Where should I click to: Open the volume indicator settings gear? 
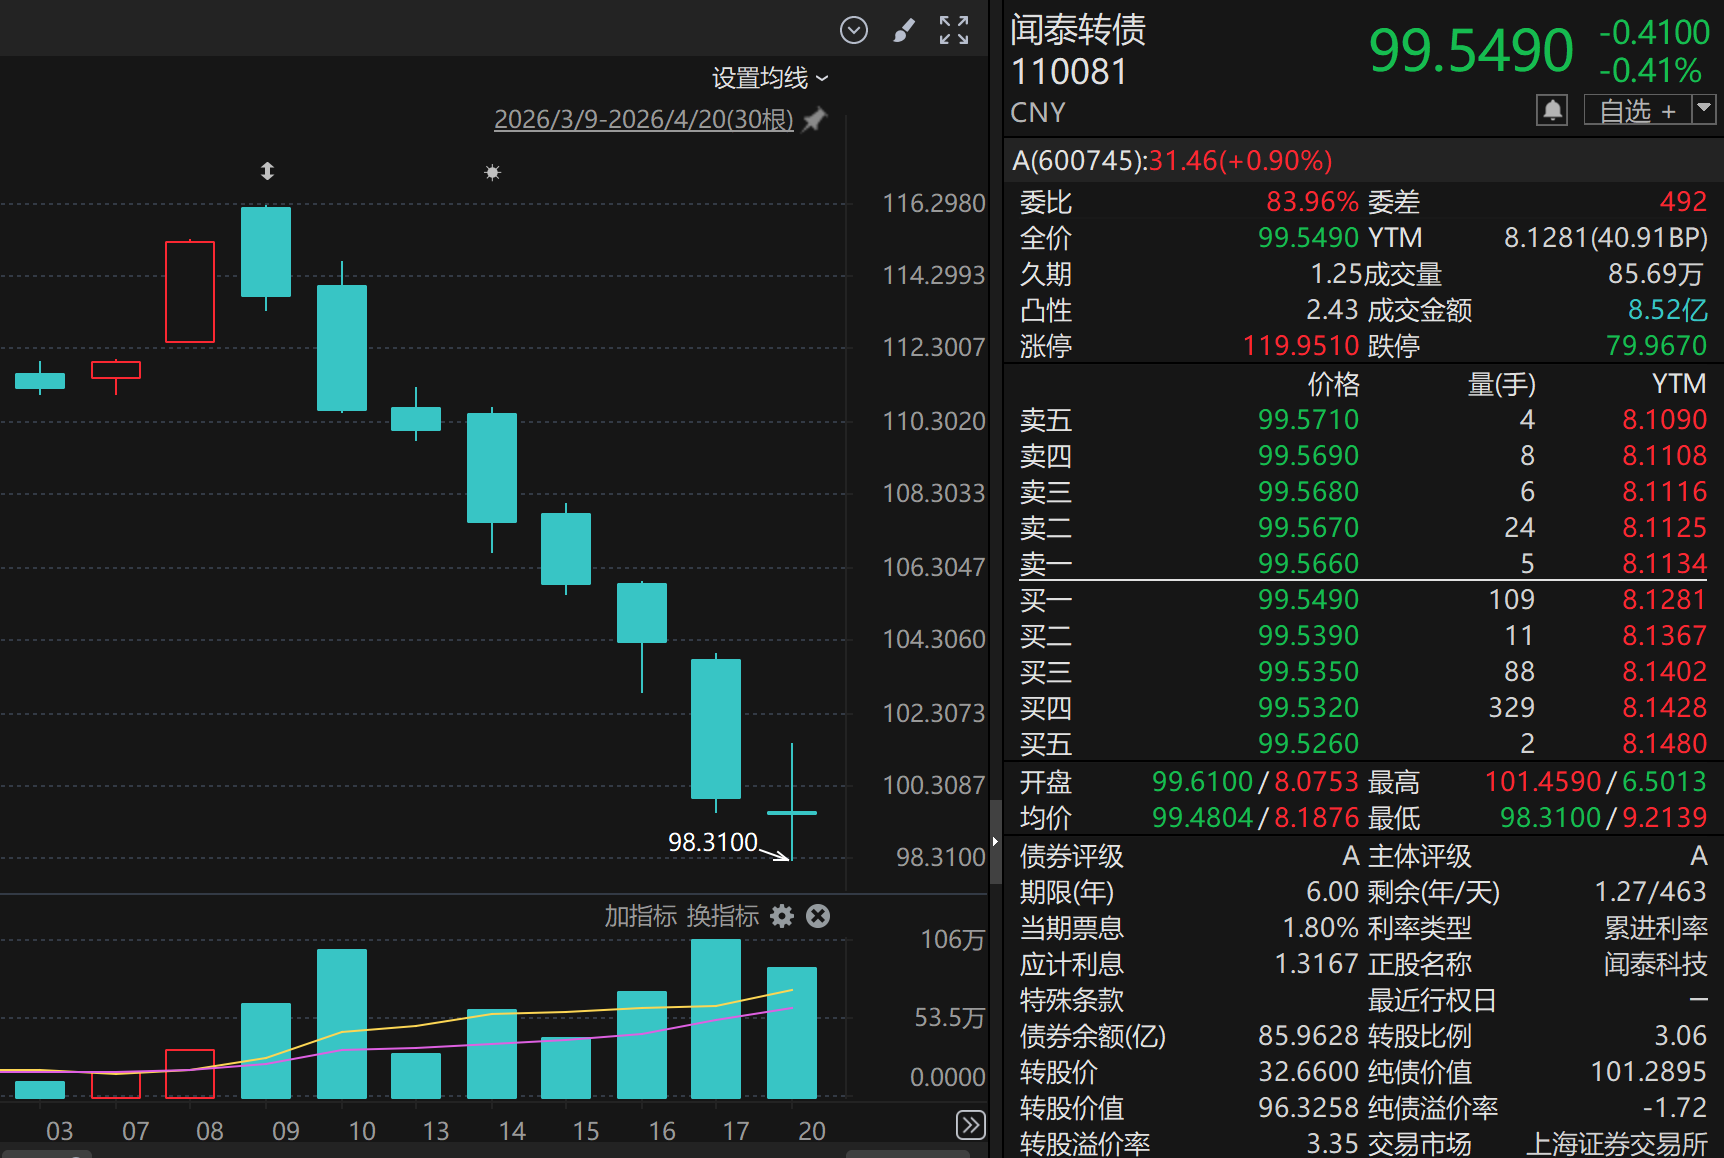[781, 915]
